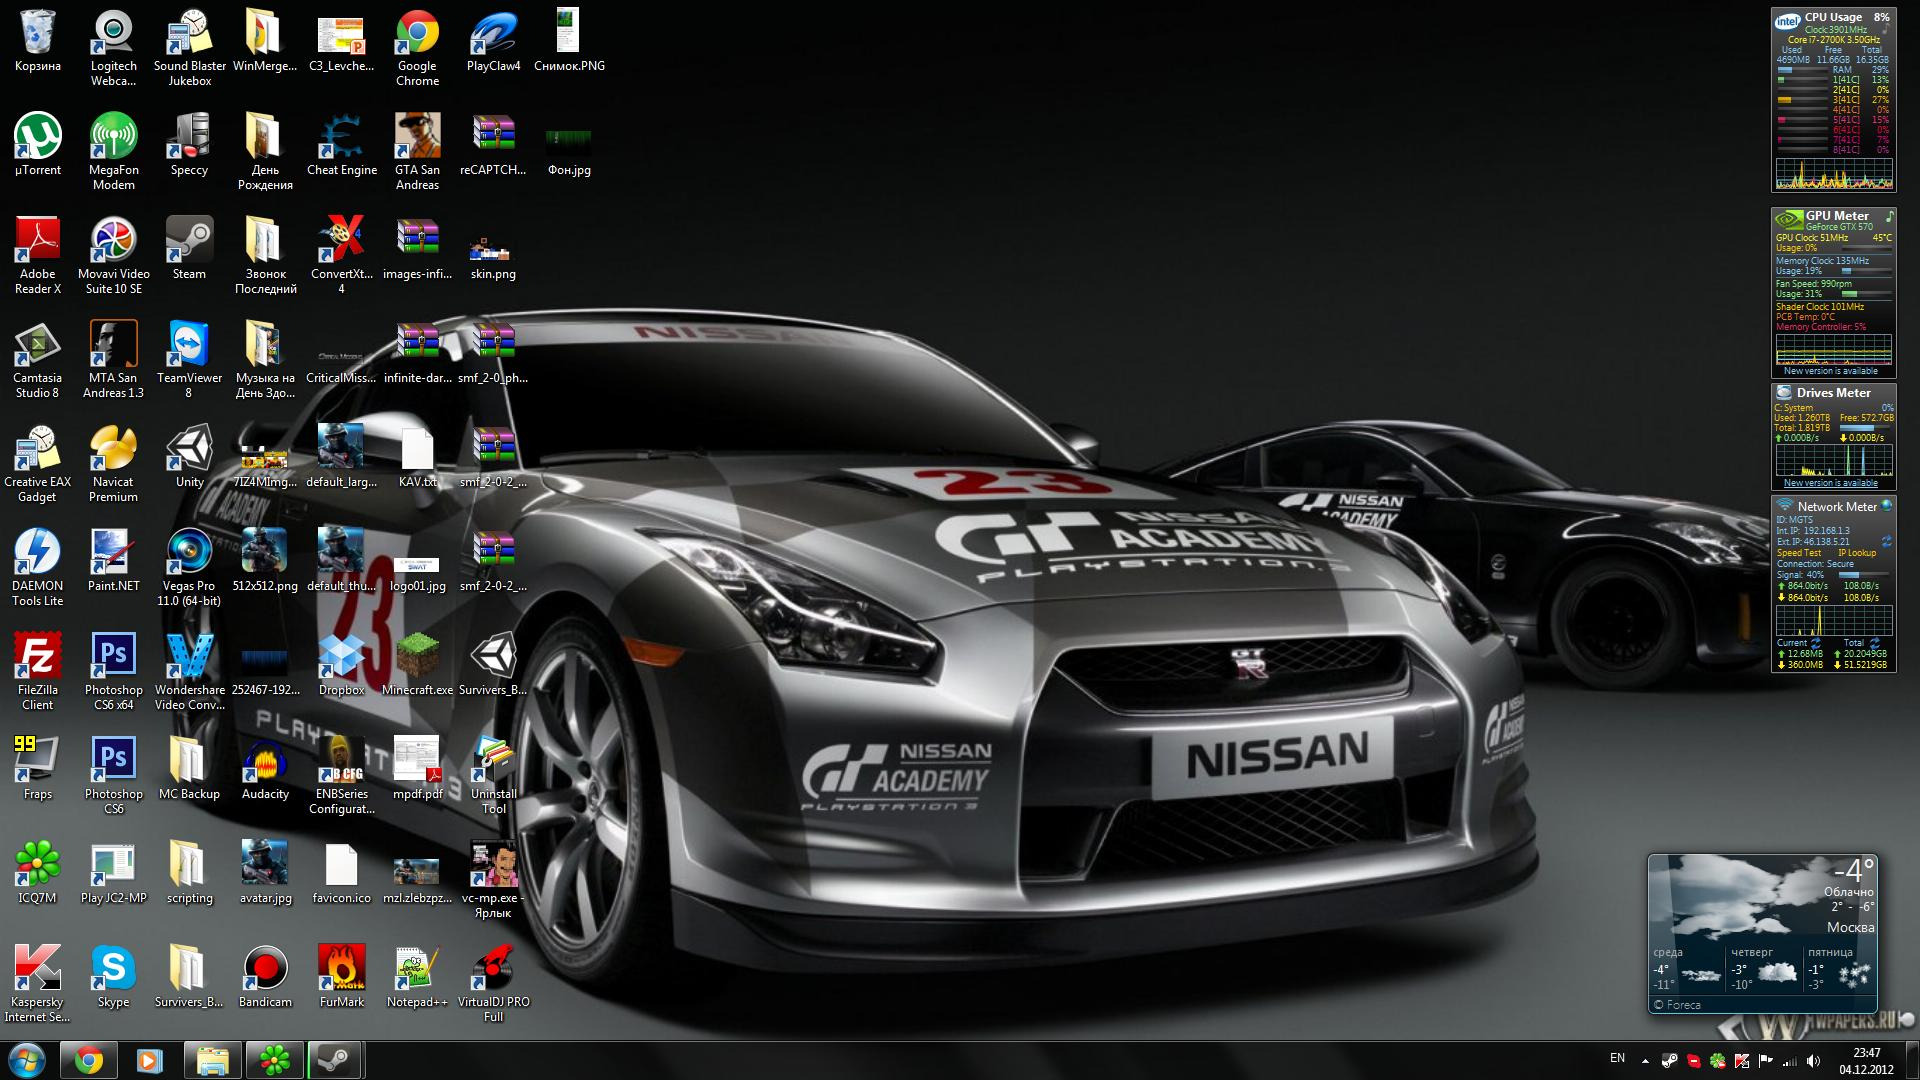Open volume speaker icon in tray

[1814, 1061]
